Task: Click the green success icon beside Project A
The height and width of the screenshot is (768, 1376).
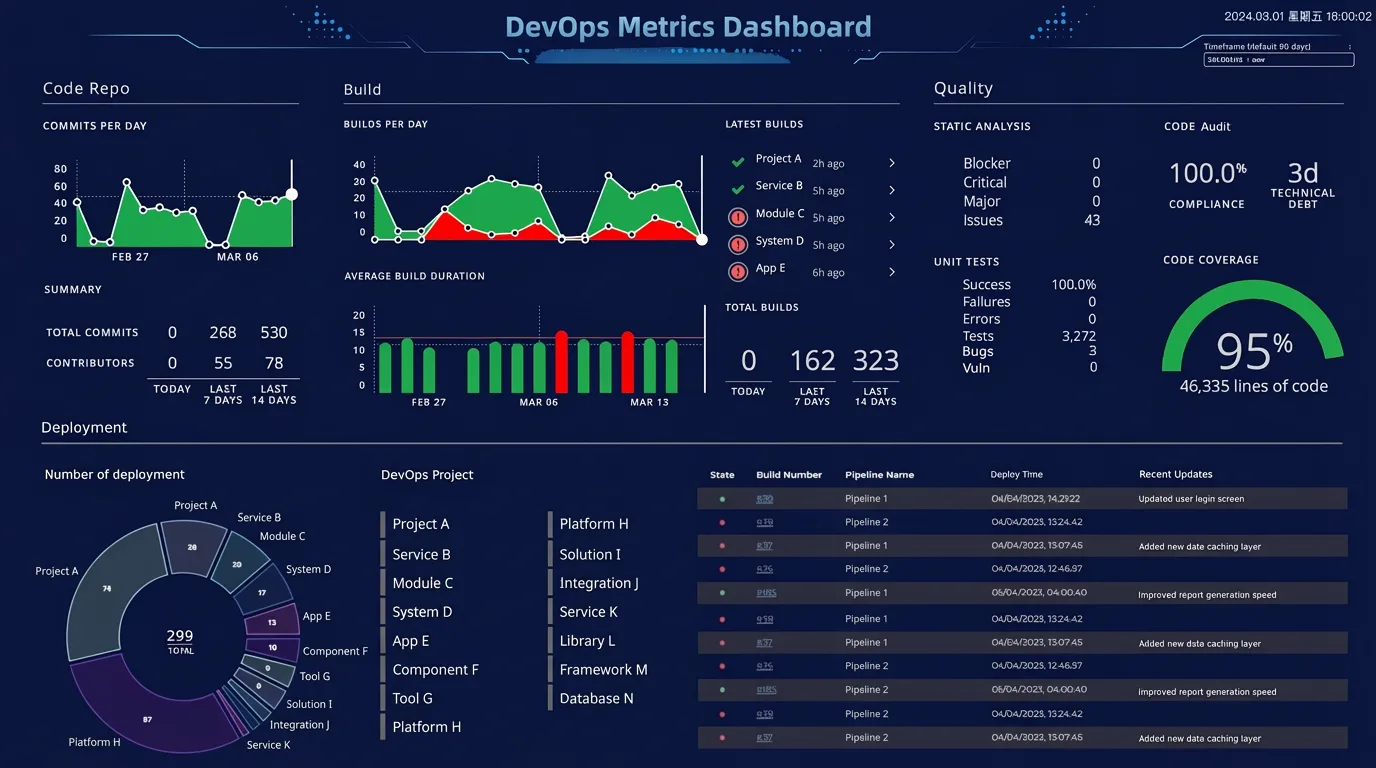Action: (x=740, y=162)
